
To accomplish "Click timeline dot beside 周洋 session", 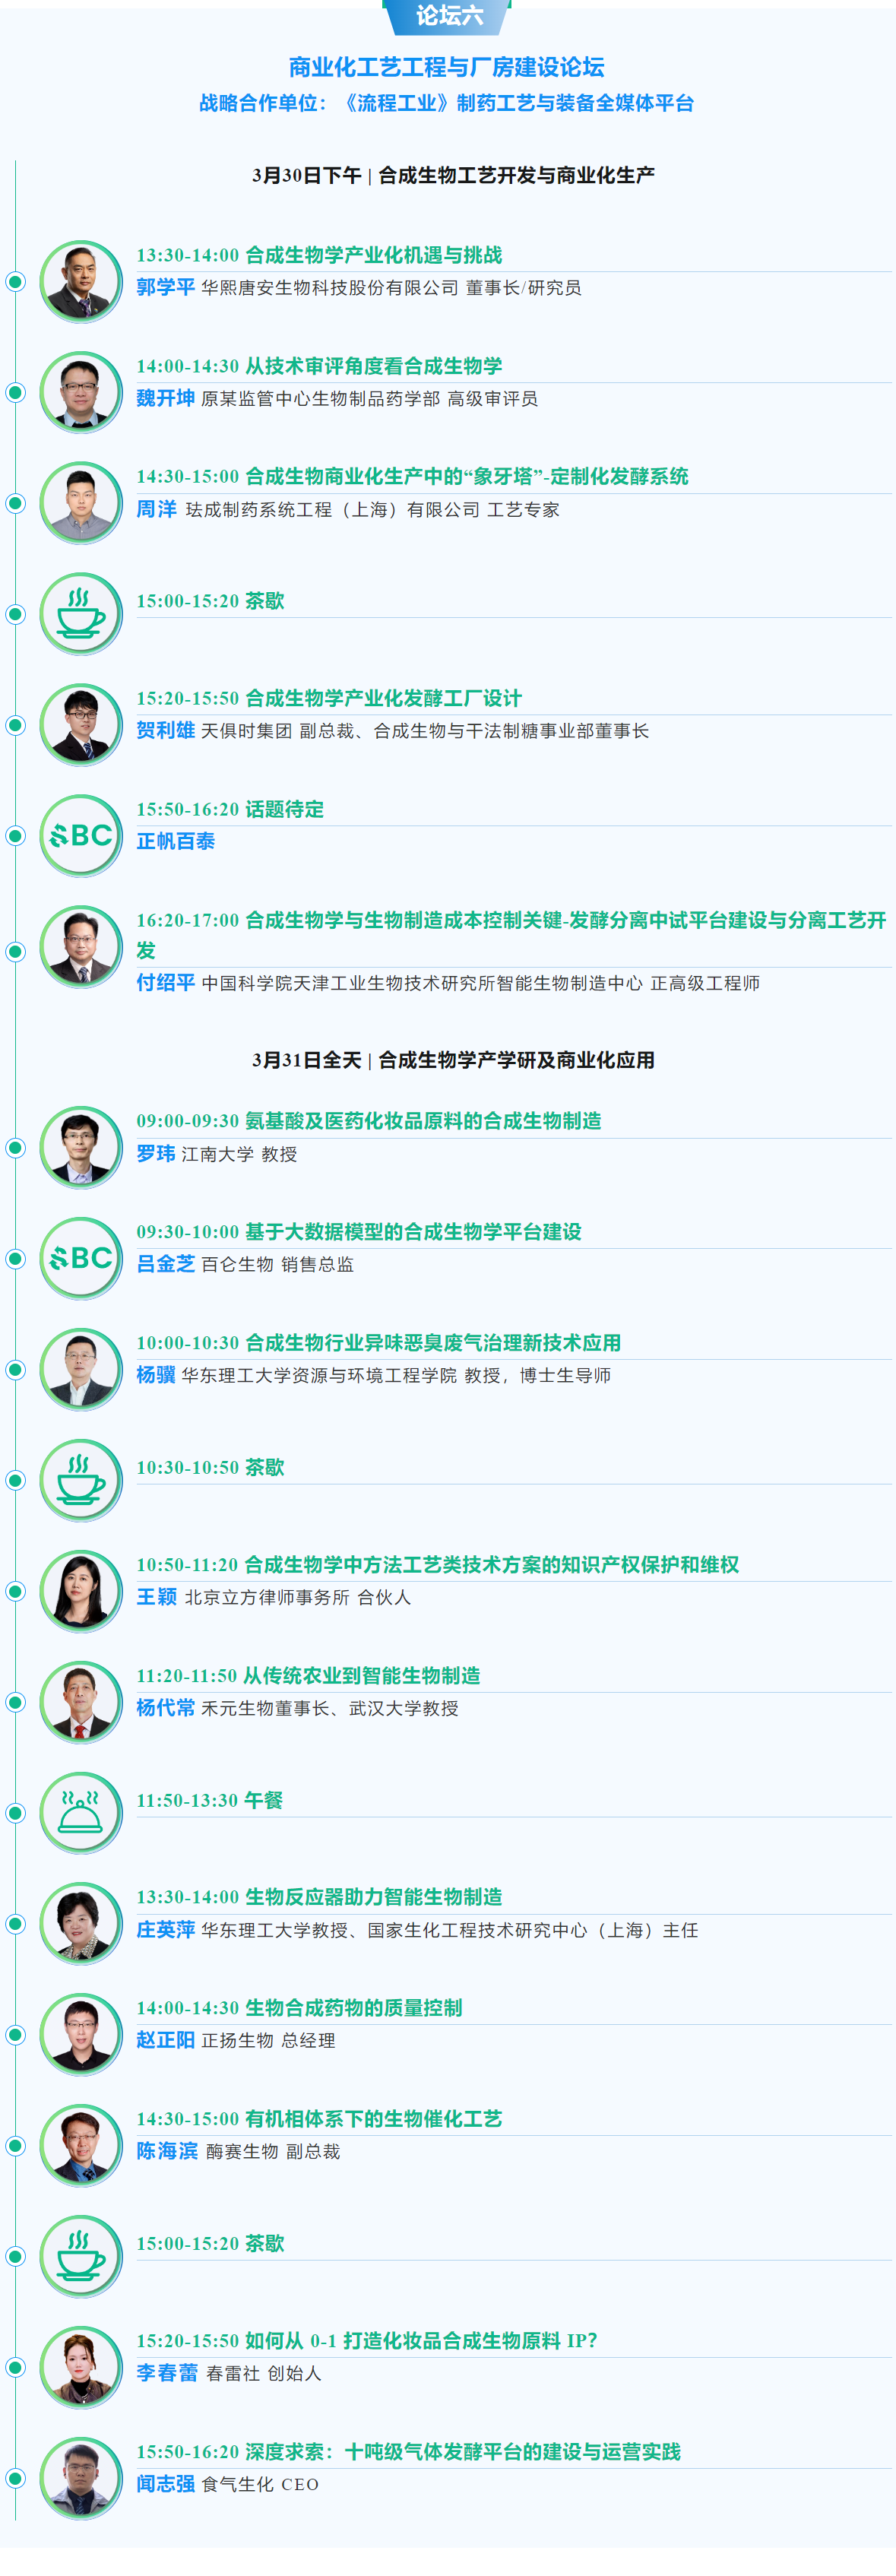I will click(15, 503).
